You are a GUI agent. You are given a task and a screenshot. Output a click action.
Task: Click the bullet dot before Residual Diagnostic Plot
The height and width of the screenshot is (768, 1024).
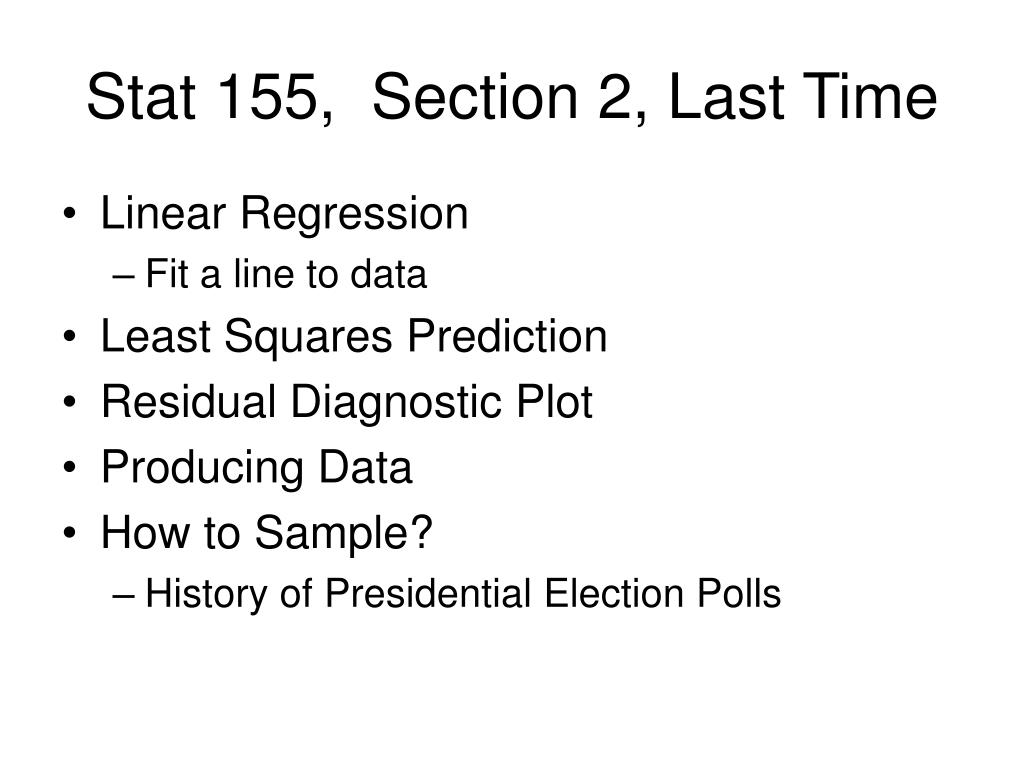(x=70, y=402)
